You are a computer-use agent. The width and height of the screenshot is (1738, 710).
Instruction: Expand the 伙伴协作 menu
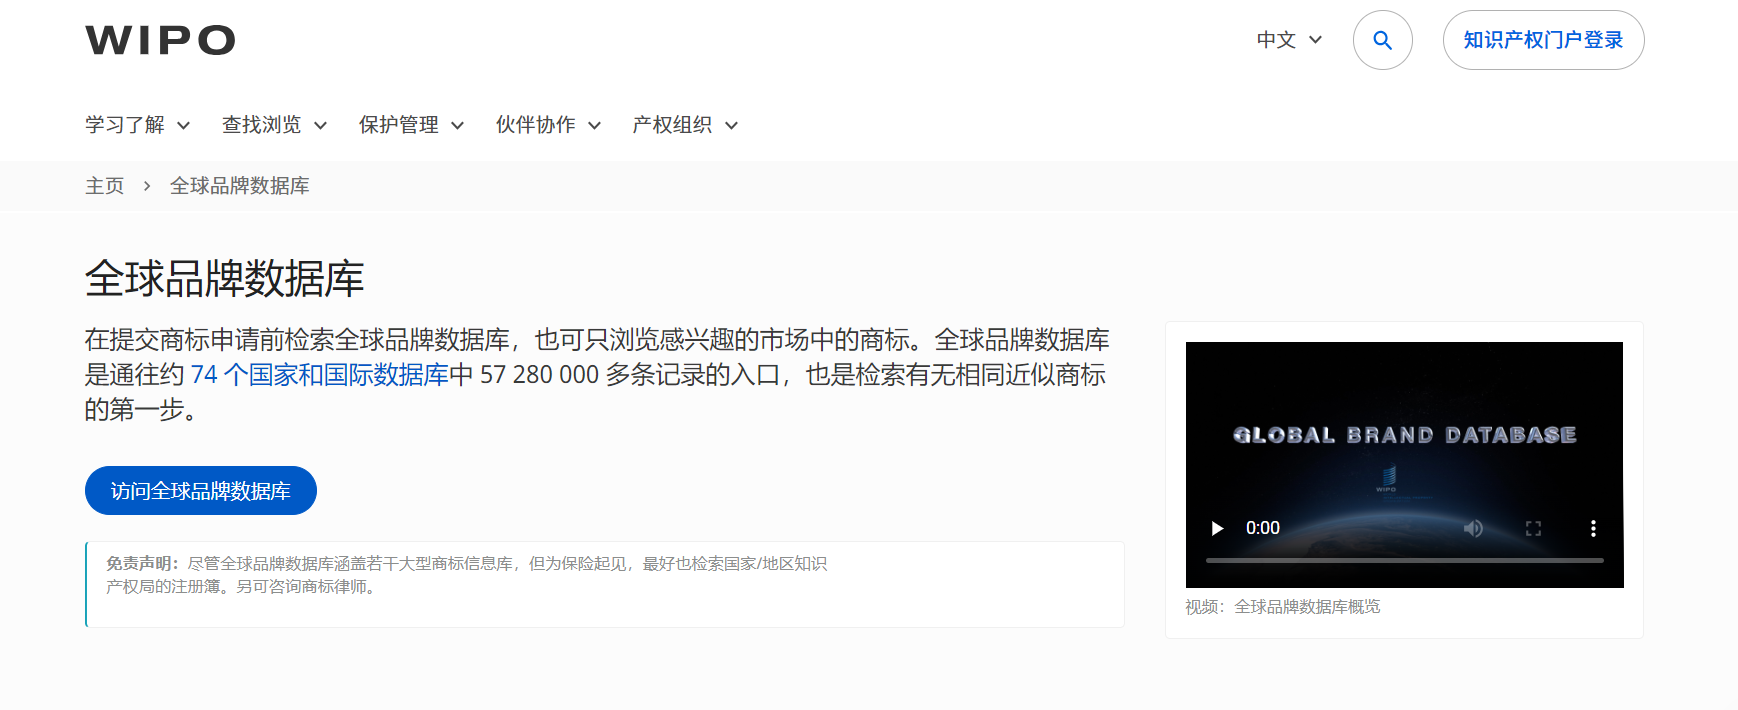(x=549, y=125)
